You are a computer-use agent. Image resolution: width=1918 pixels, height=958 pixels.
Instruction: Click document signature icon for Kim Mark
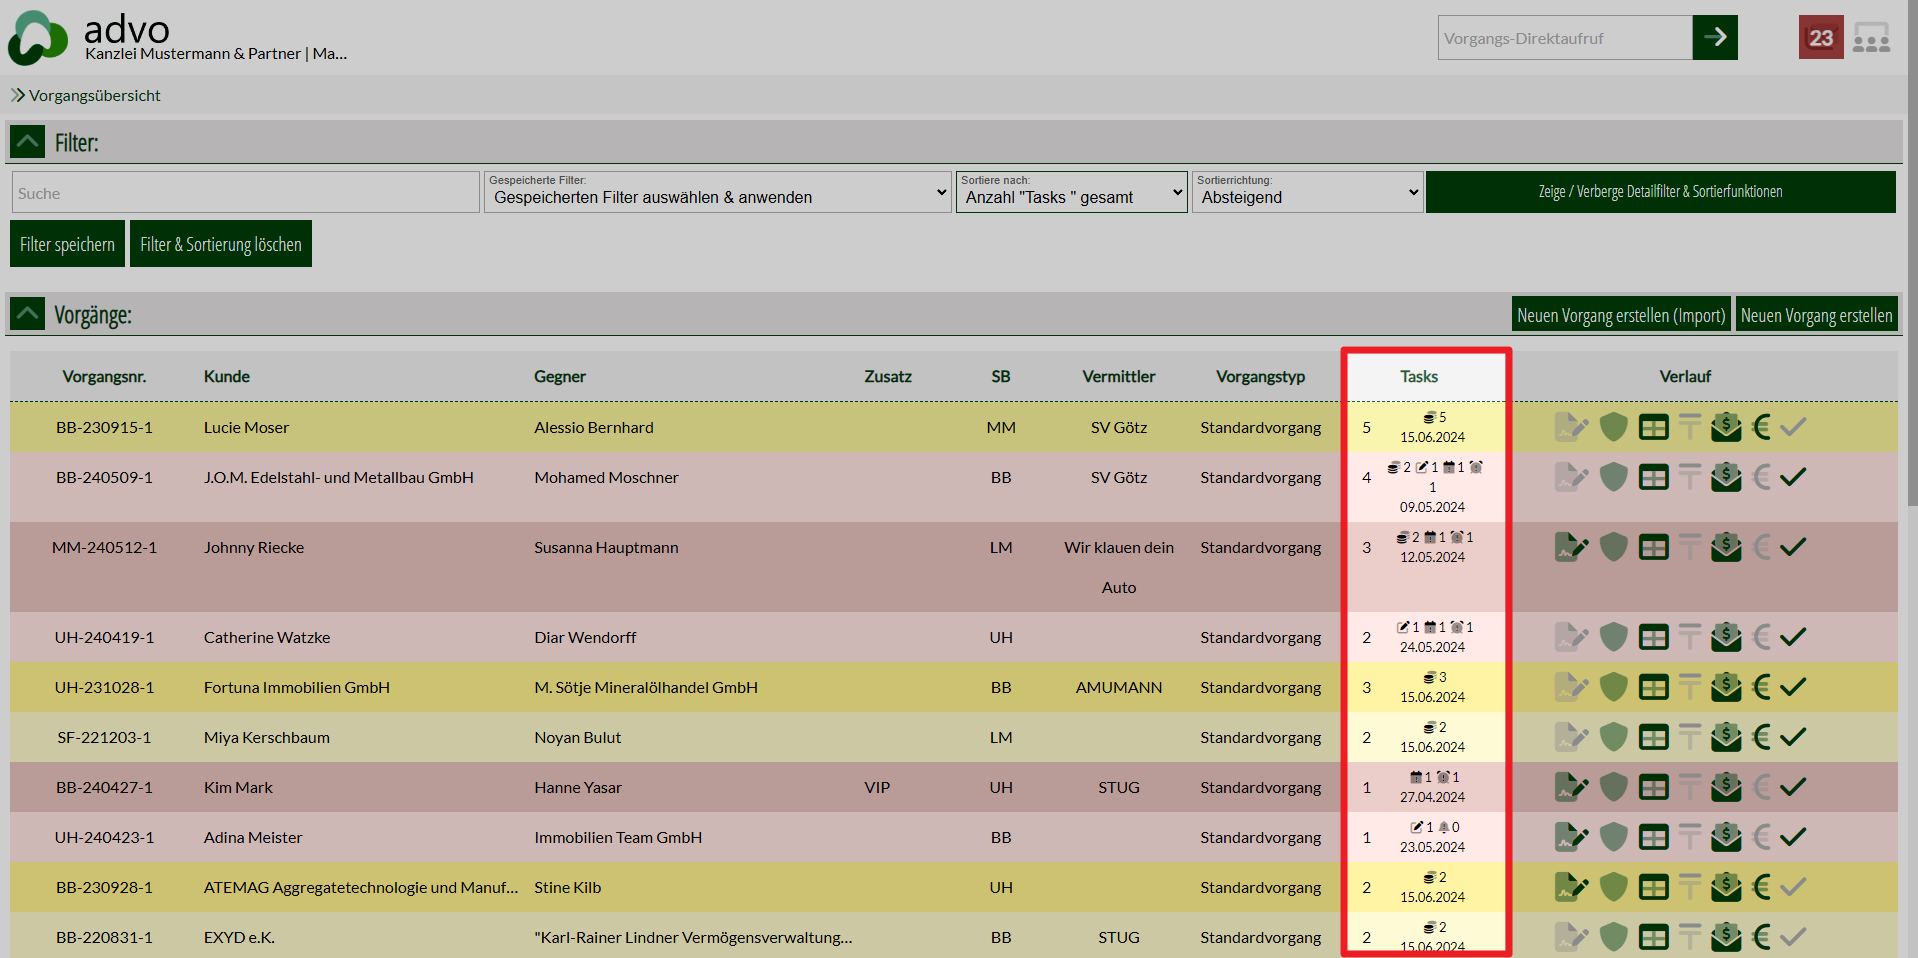point(1571,787)
